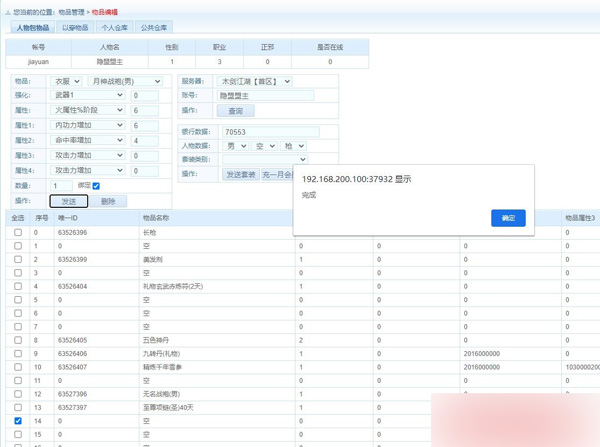The image size is (600, 447).
Task: Click unique ID 63526404
Action: 72,286
